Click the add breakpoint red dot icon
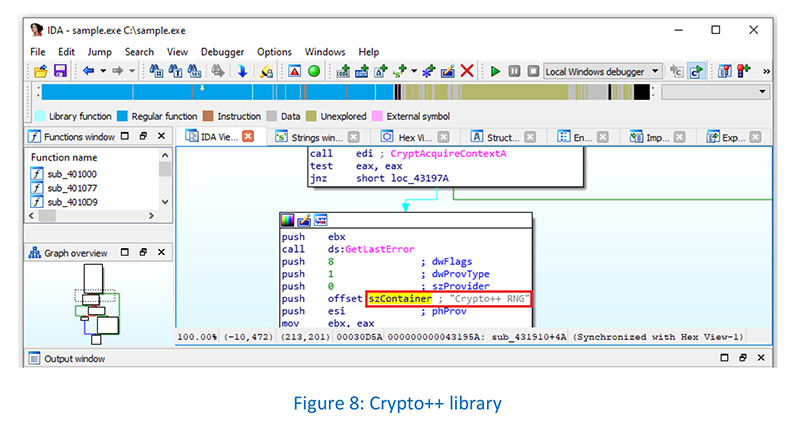 [x=743, y=71]
